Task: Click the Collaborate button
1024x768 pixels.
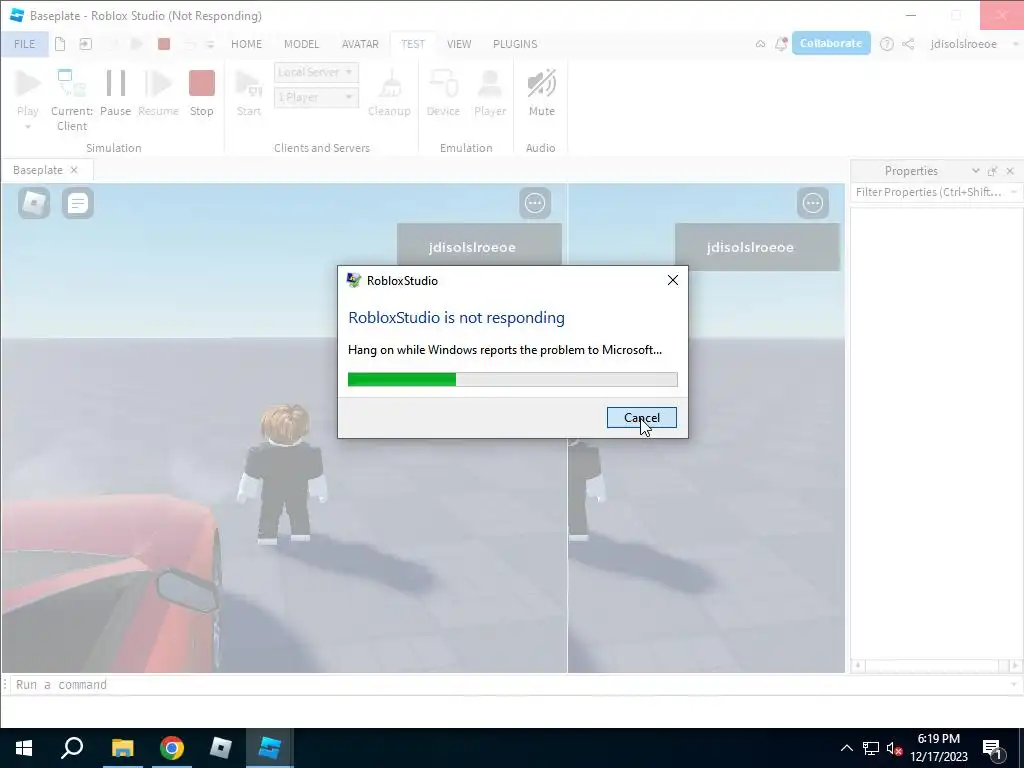Action: (x=831, y=43)
